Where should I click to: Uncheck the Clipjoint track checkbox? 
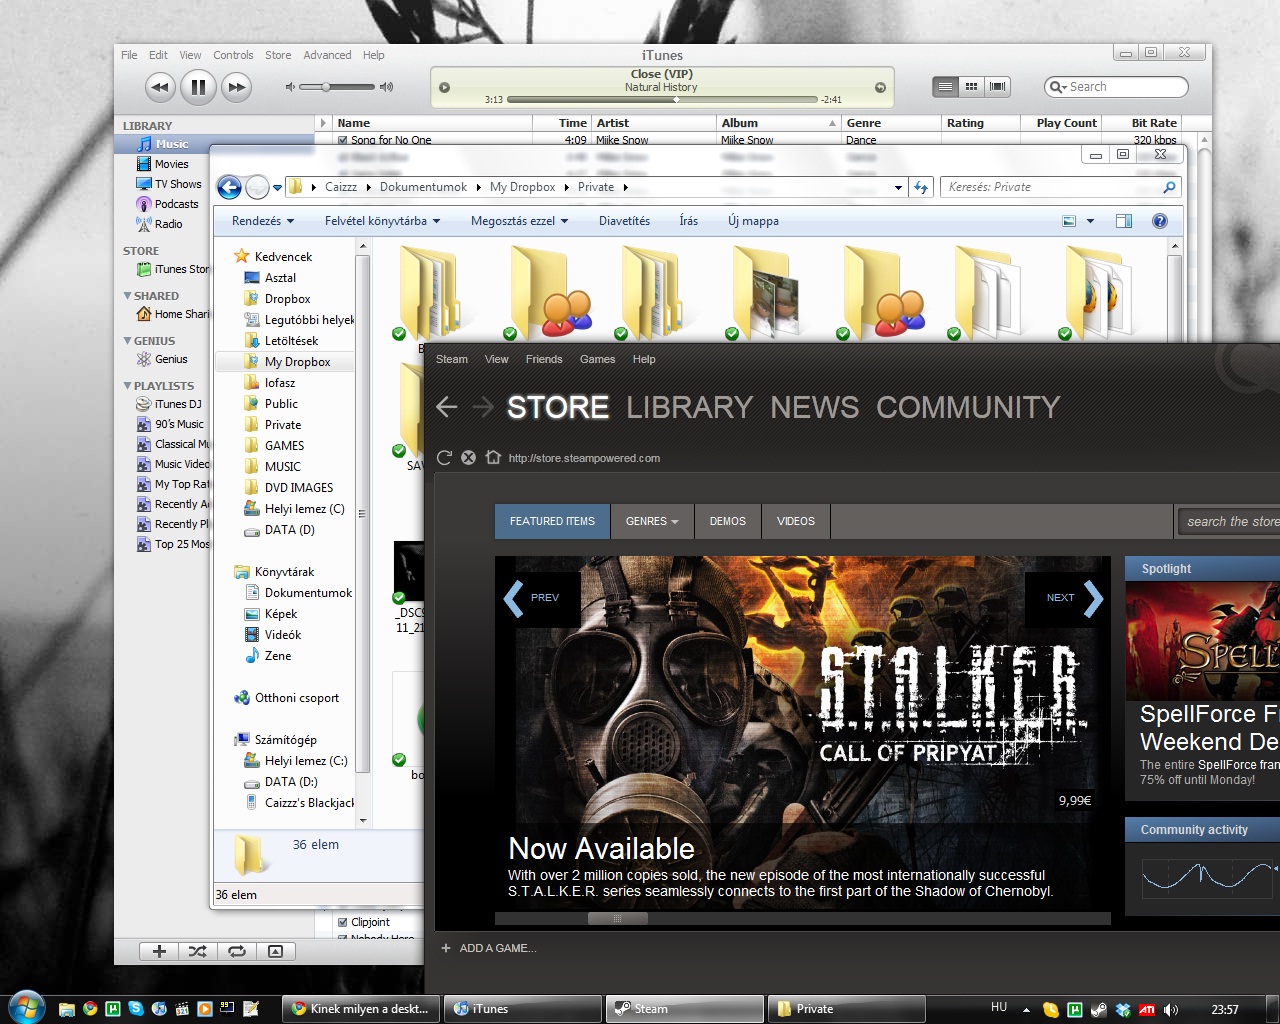[342, 922]
